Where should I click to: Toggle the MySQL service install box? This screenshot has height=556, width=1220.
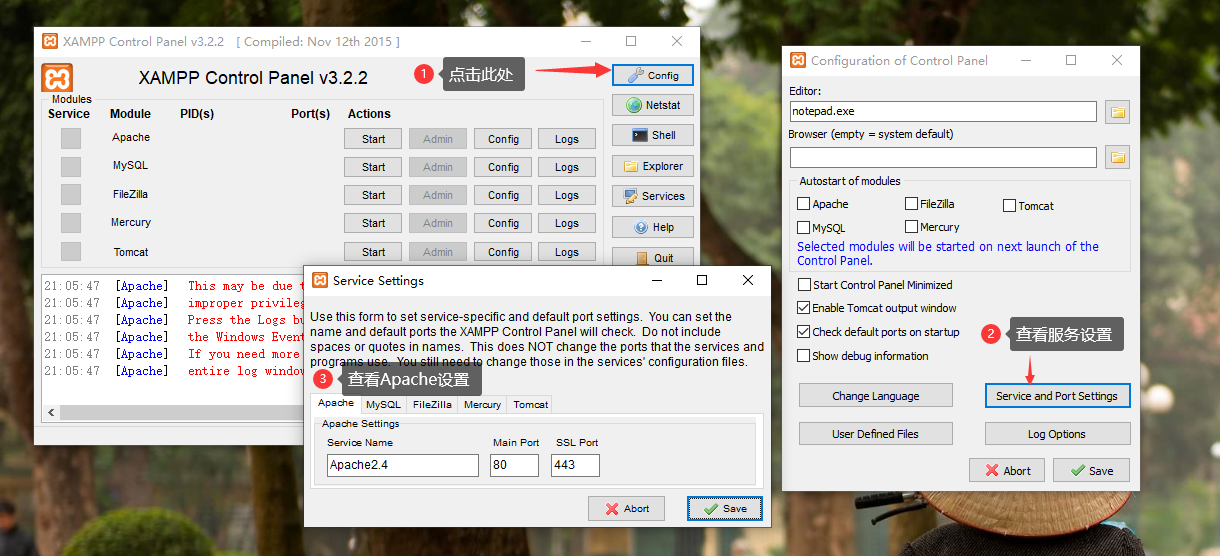pyautogui.click(x=70, y=166)
